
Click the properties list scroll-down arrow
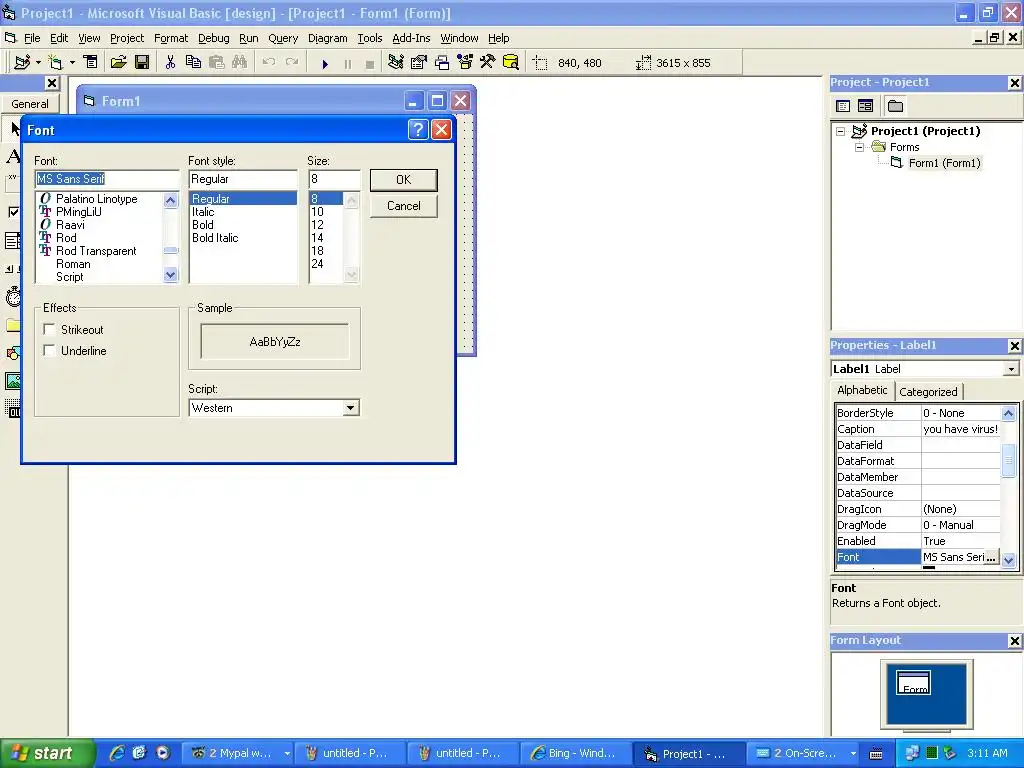1008,560
